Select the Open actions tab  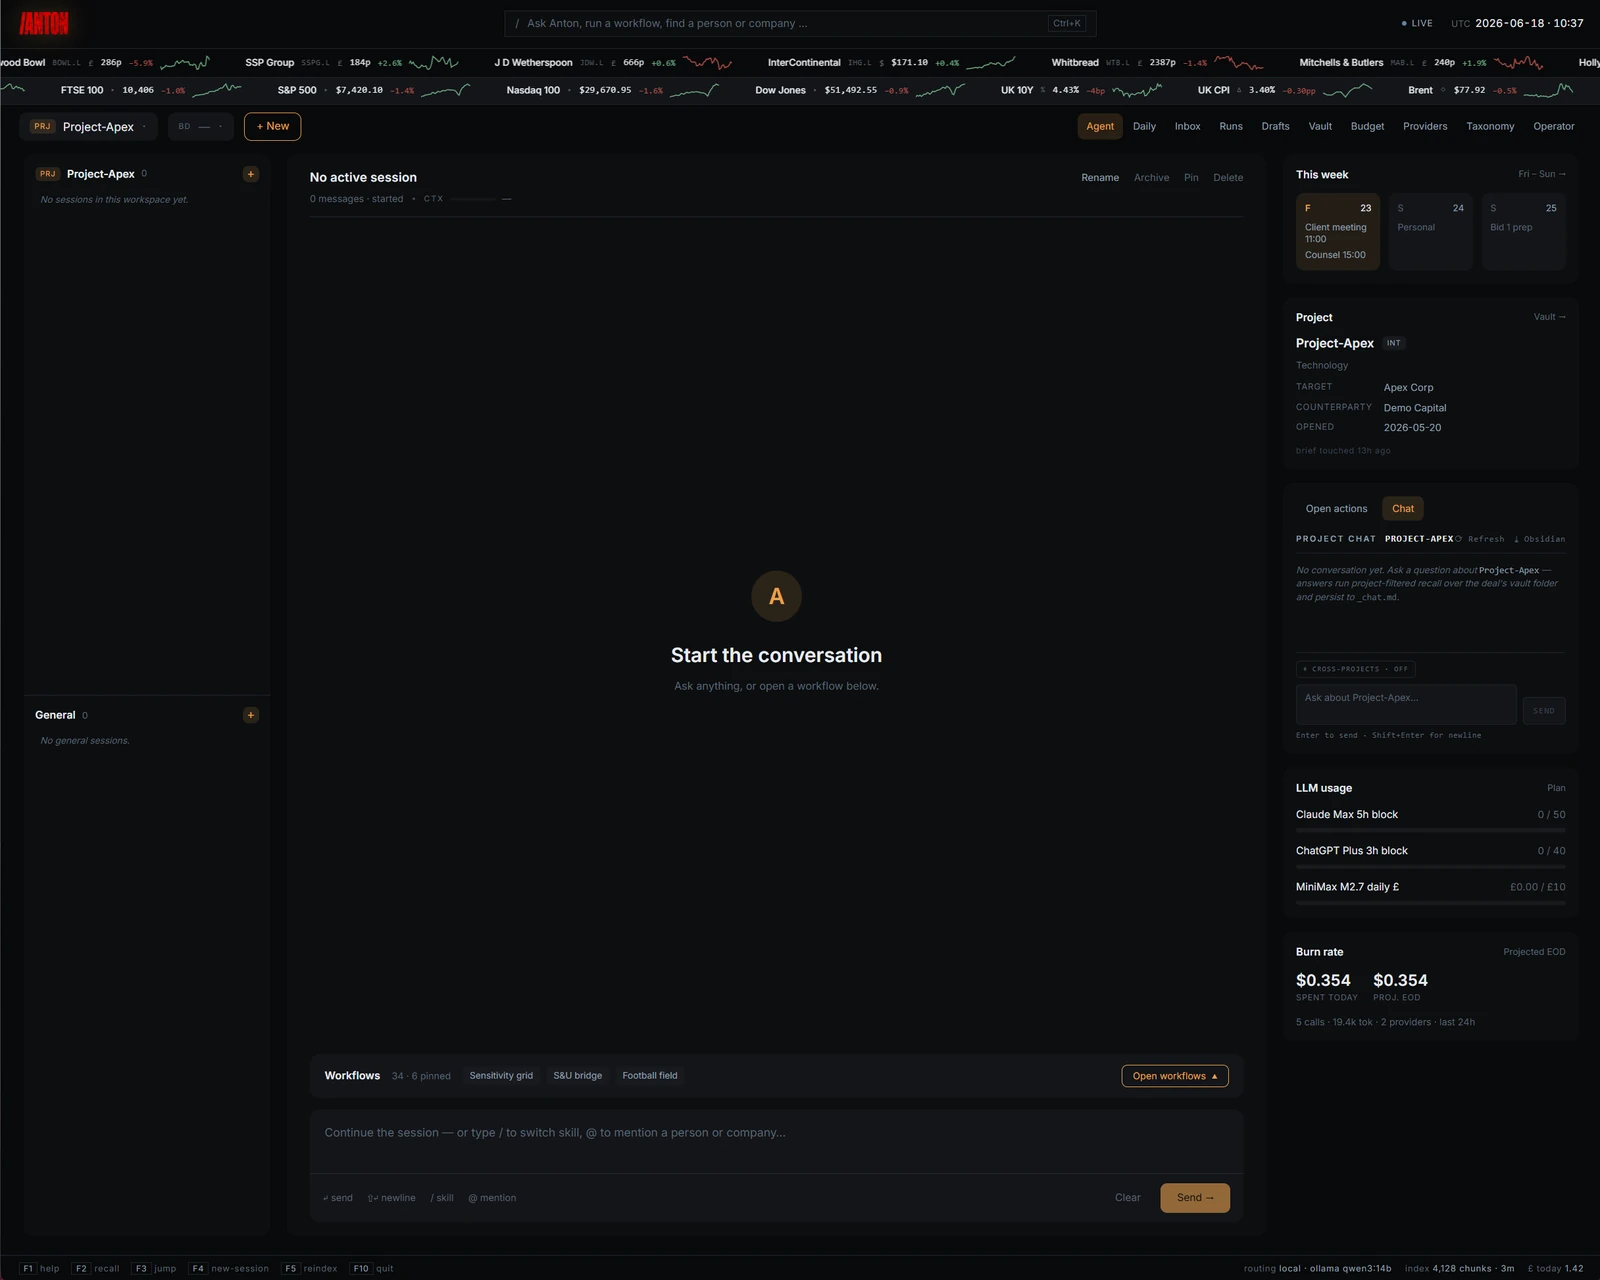pyautogui.click(x=1336, y=509)
